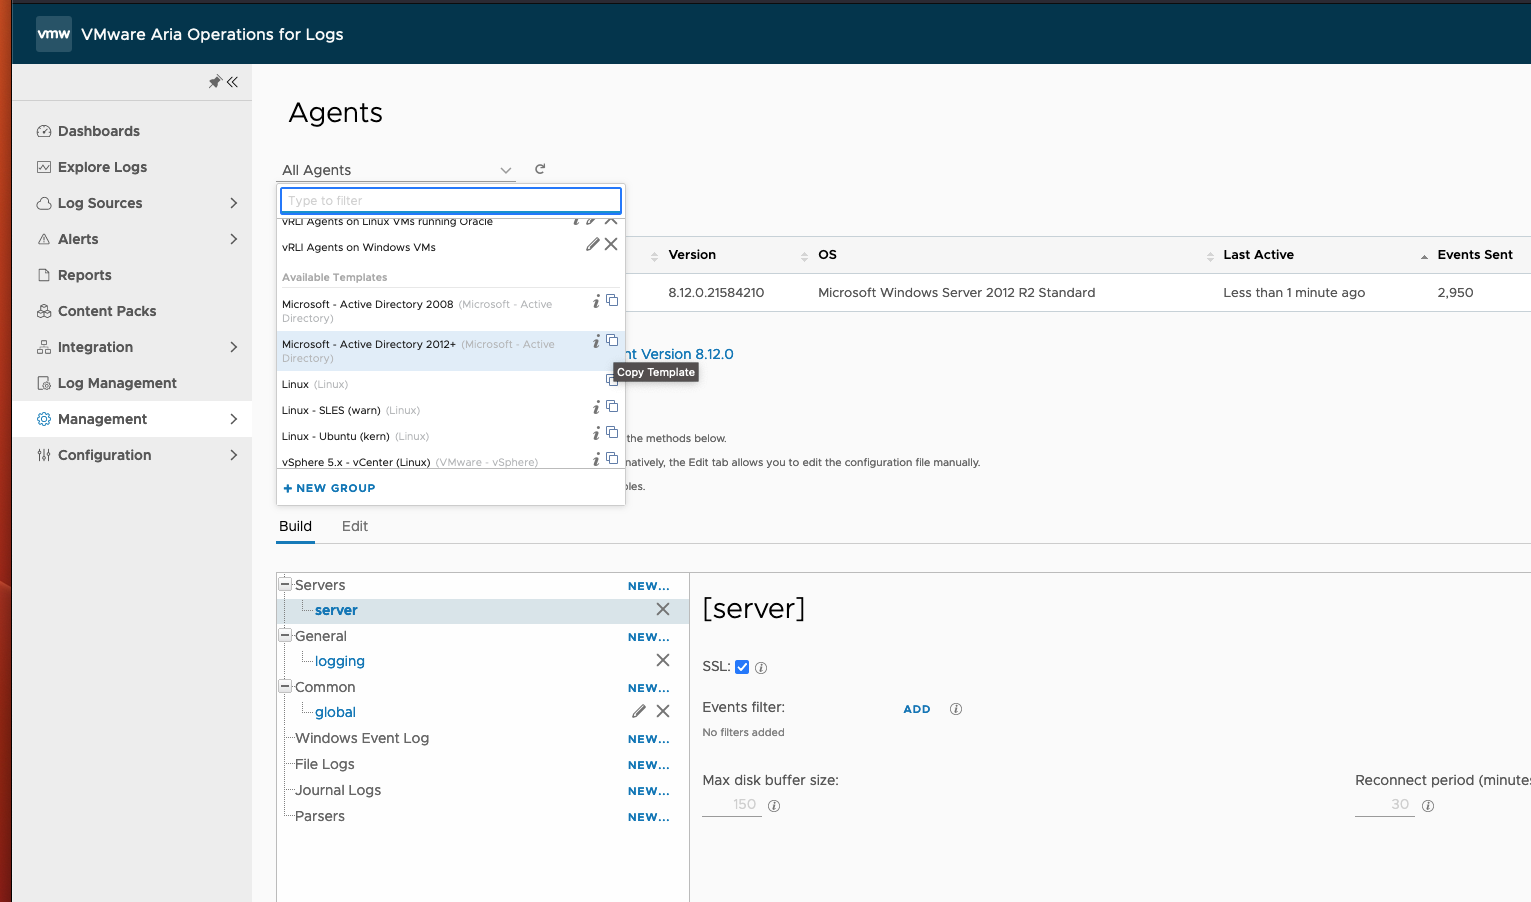
Task: Open pencil edit icon next to global
Action: pos(639,711)
